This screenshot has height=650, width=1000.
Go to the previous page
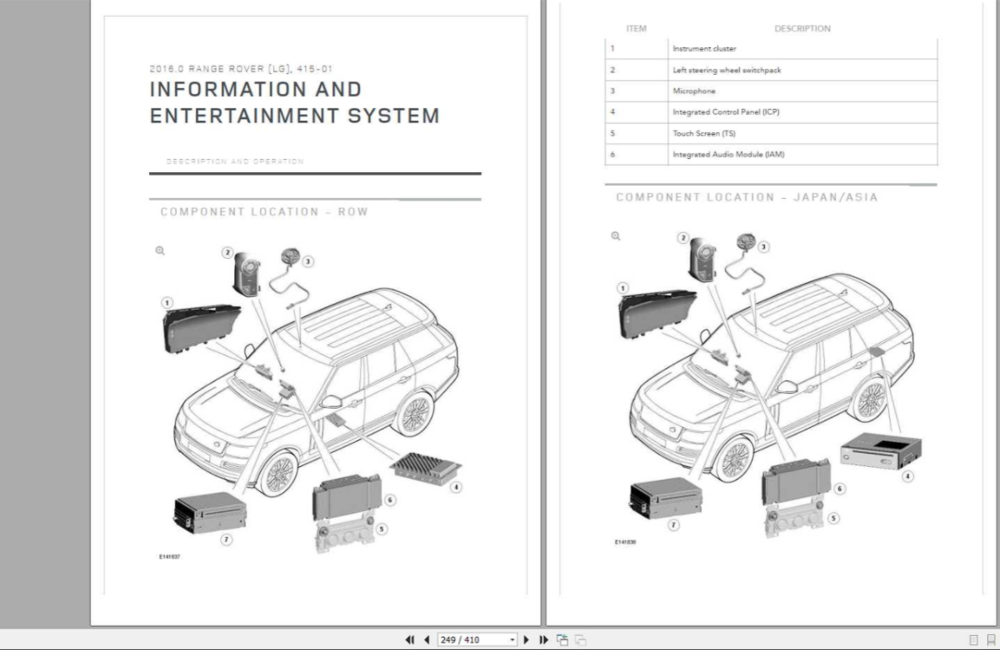tap(427, 640)
